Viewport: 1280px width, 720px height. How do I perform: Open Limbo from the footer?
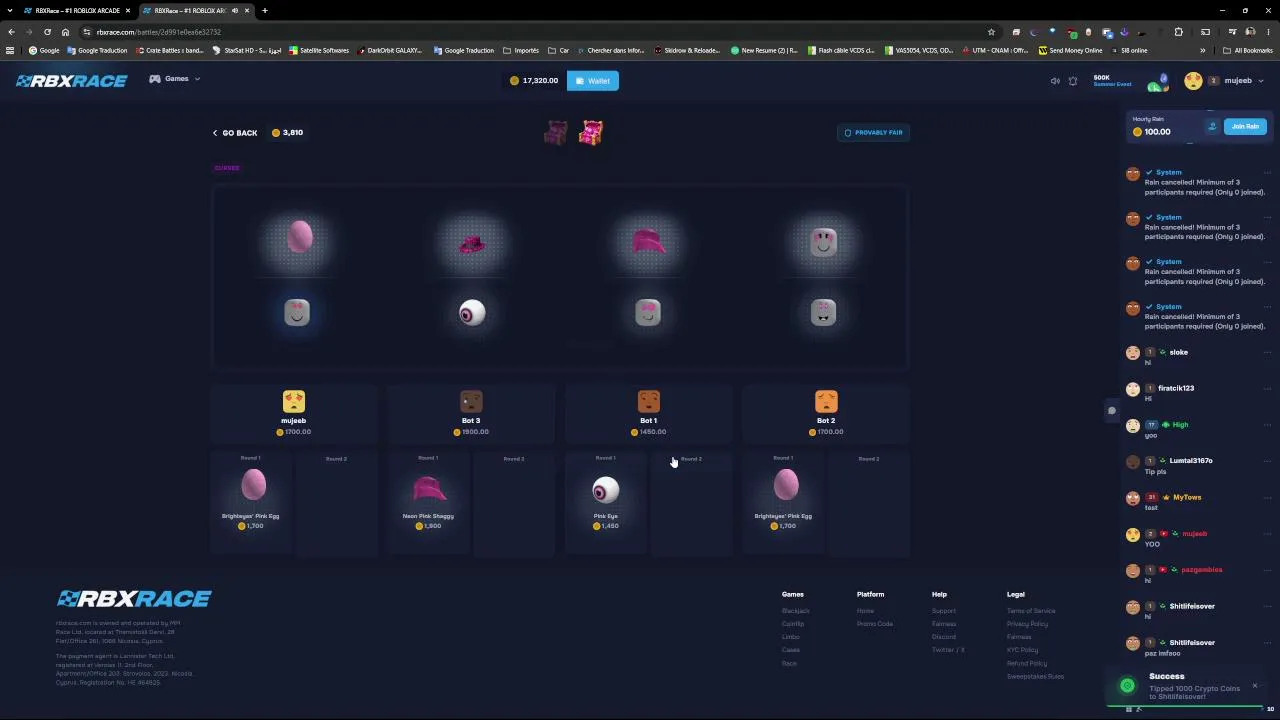point(790,637)
